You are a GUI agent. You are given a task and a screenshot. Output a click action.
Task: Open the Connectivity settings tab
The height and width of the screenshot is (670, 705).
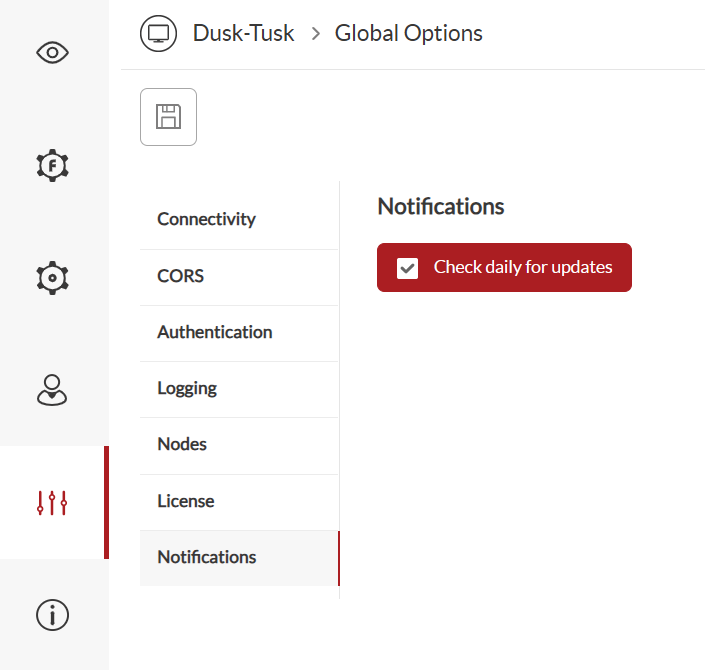point(239,219)
